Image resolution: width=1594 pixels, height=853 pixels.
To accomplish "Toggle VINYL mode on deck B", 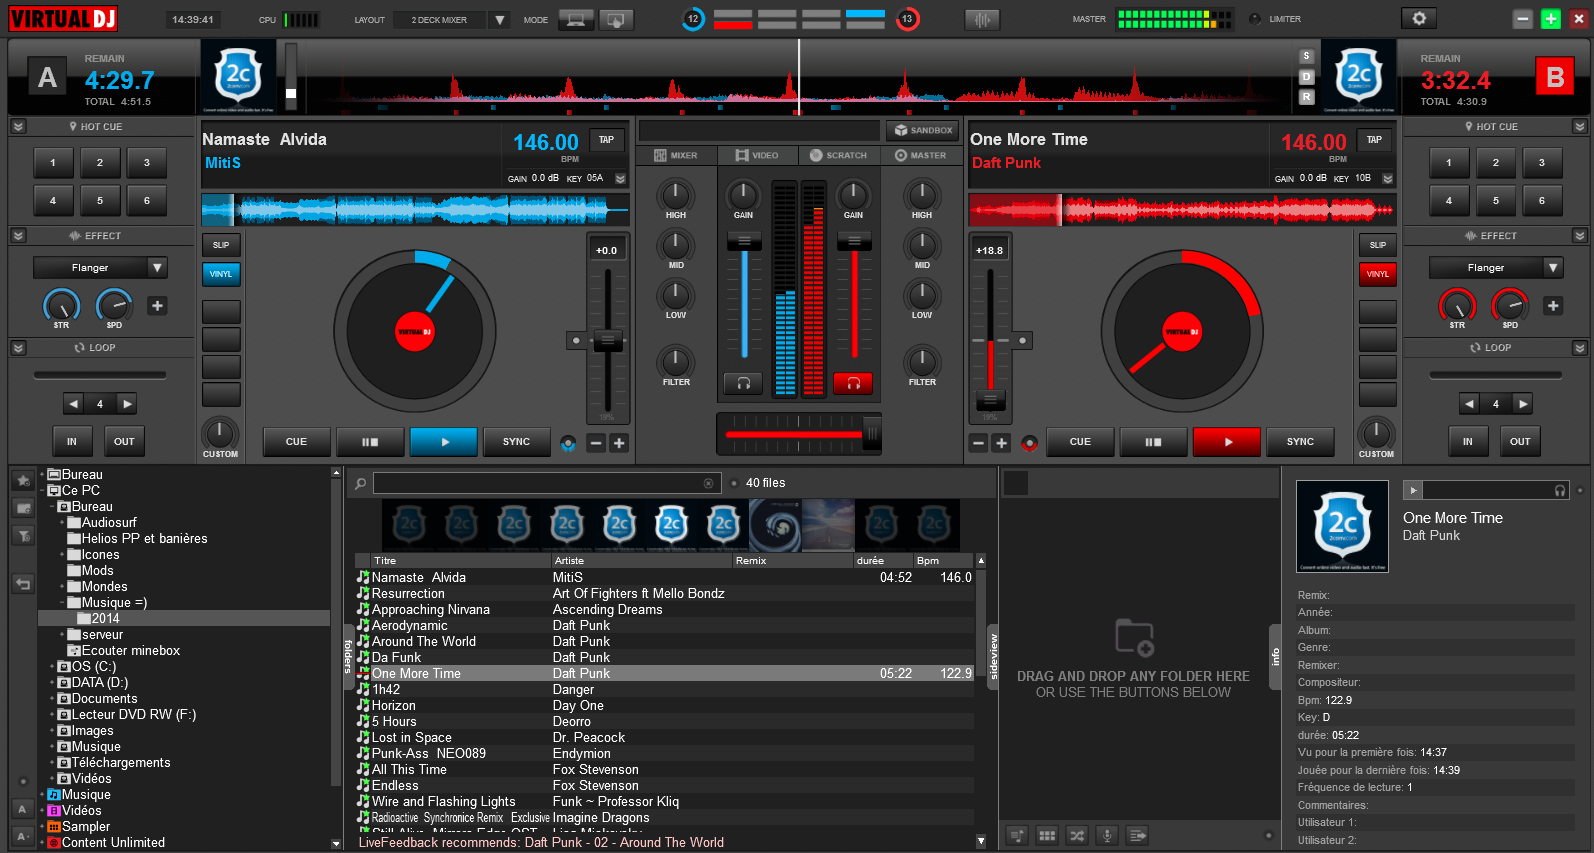I will point(1377,273).
